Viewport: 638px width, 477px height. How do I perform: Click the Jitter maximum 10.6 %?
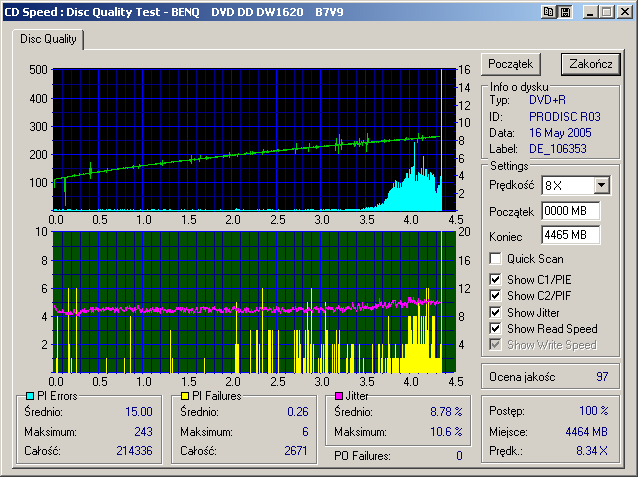446,431
